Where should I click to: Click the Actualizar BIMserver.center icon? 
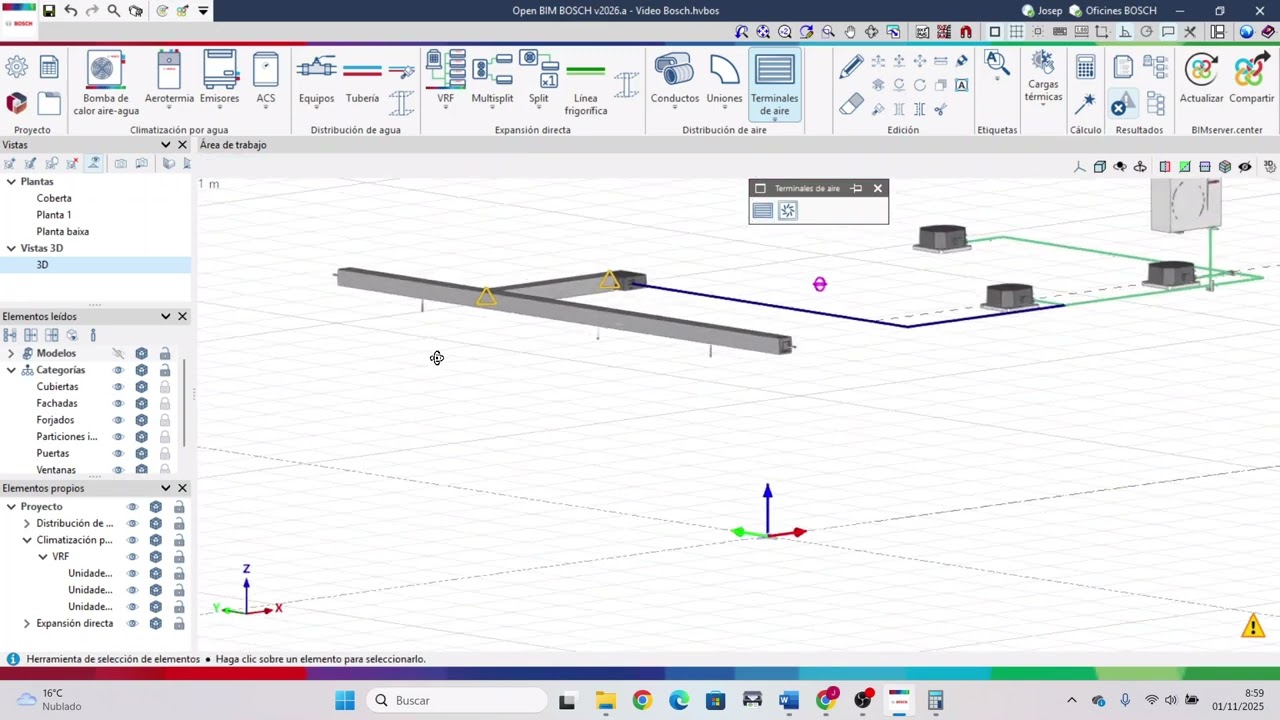point(1201,78)
